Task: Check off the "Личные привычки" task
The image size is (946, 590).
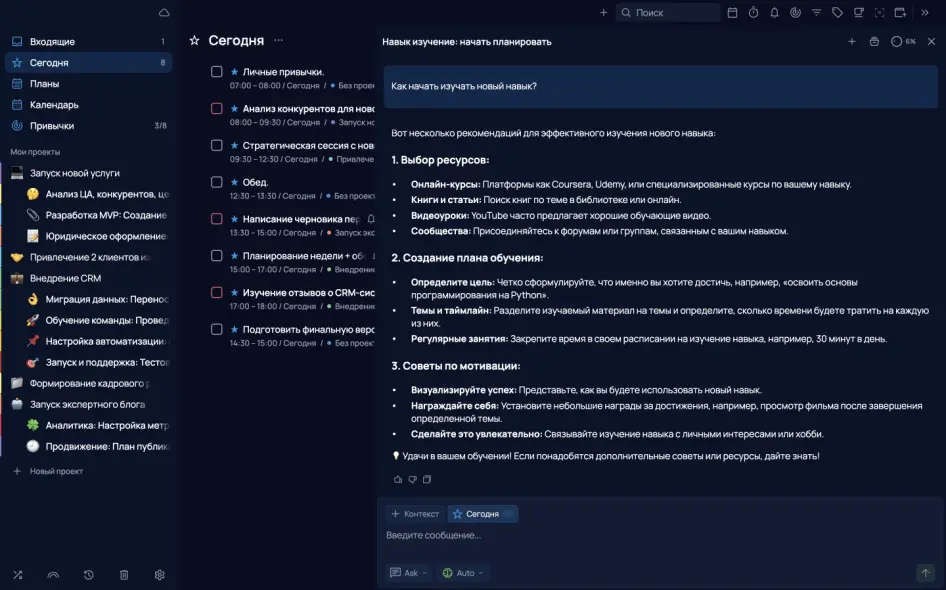Action: [216, 72]
